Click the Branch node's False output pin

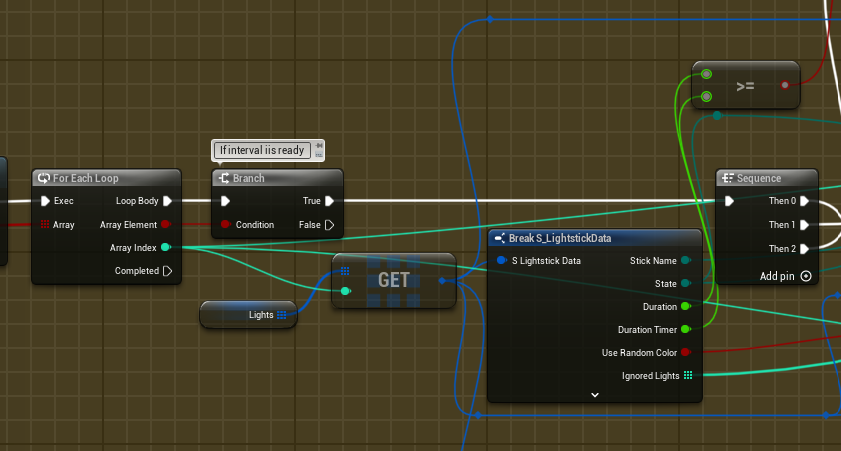(x=329, y=225)
